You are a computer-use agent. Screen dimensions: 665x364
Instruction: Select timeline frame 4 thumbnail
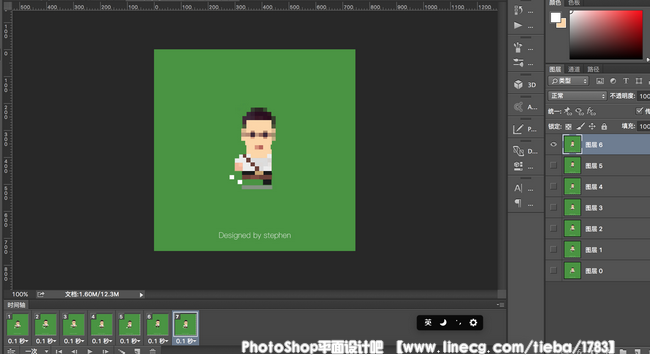pos(102,325)
